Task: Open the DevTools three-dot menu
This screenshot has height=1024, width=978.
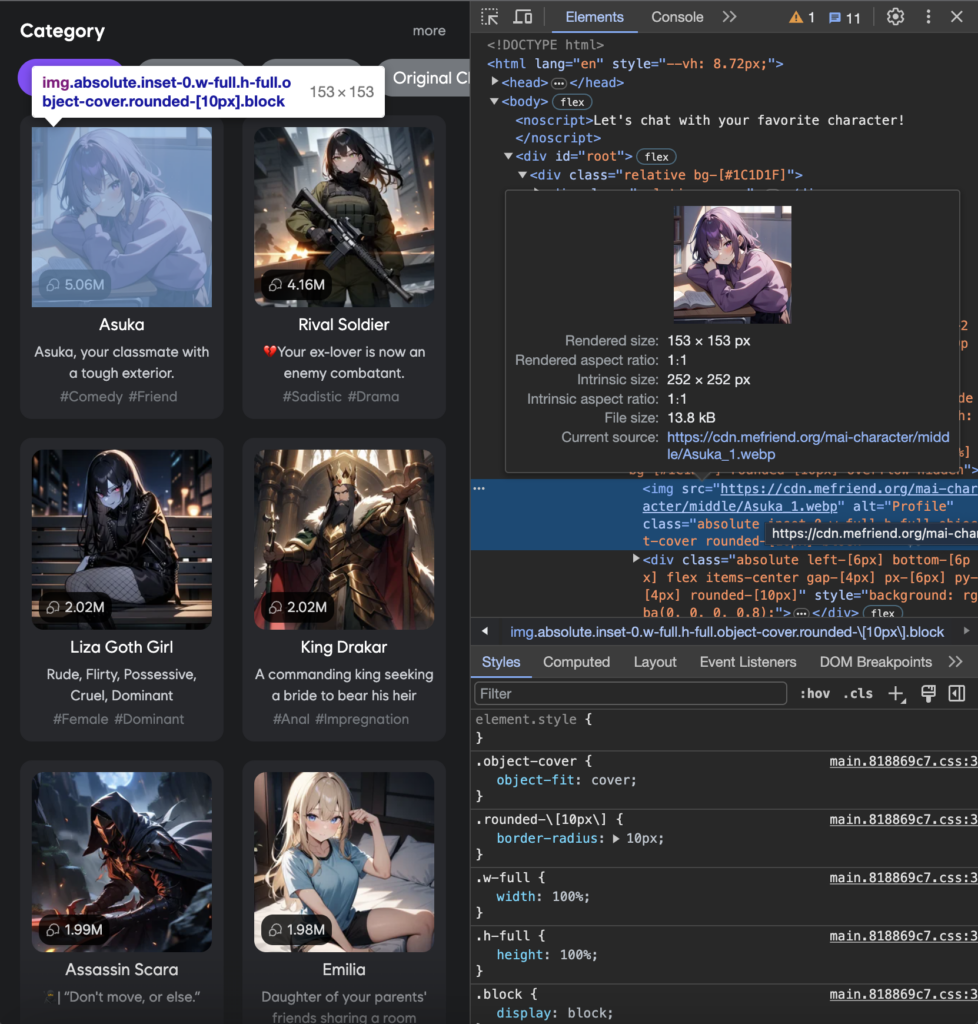Action: (928, 17)
